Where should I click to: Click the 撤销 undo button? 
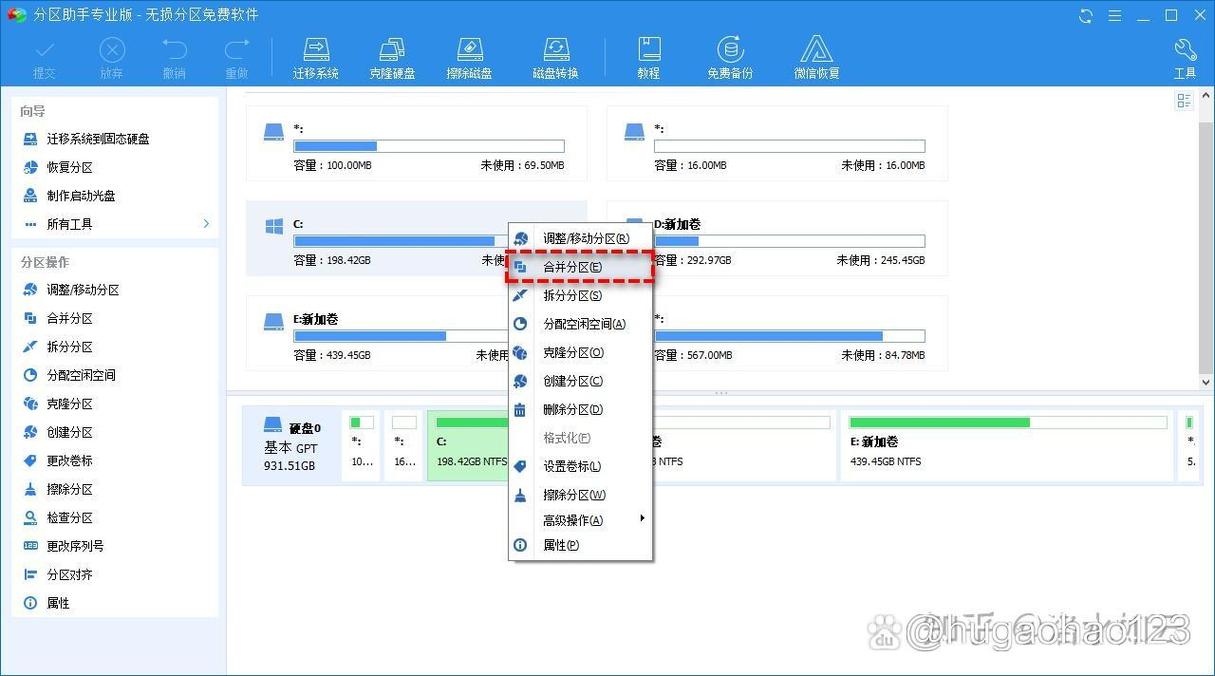pos(174,55)
